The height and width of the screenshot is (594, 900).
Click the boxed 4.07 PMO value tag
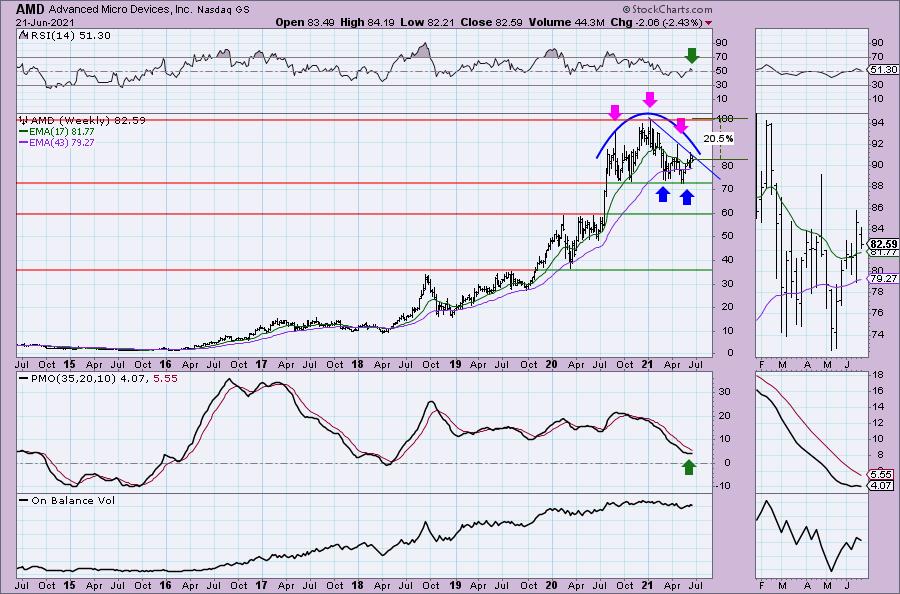click(x=881, y=486)
